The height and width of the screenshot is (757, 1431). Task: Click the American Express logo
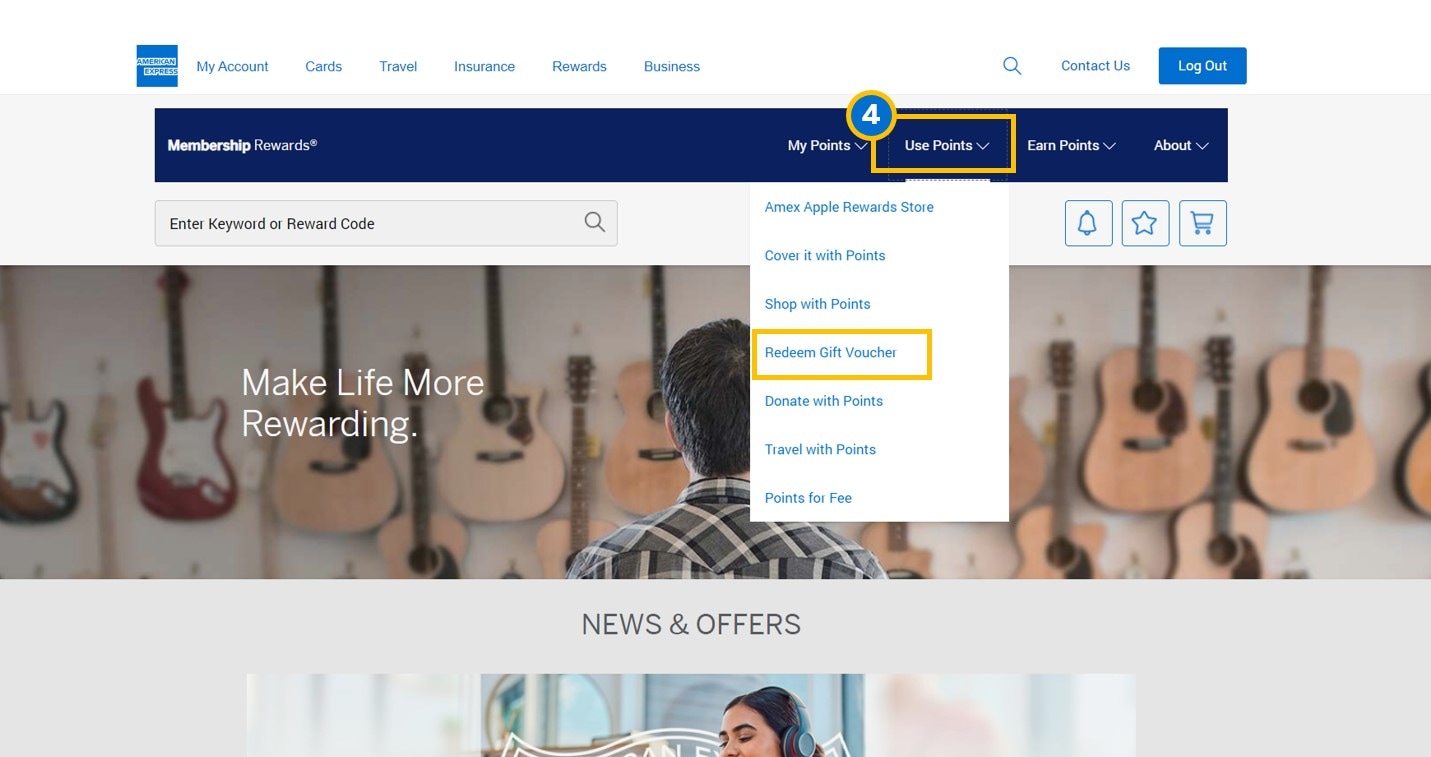click(x=157, y=66)
